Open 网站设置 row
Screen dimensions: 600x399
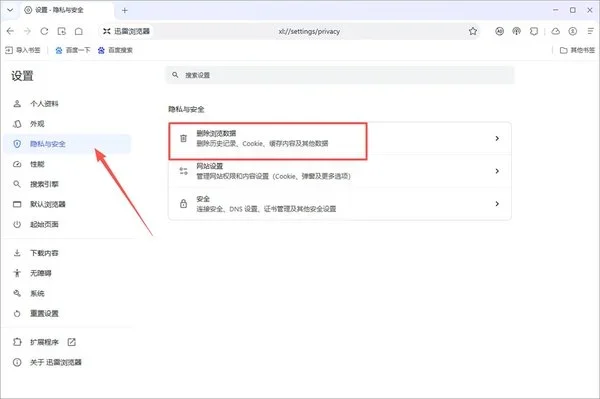340,171
